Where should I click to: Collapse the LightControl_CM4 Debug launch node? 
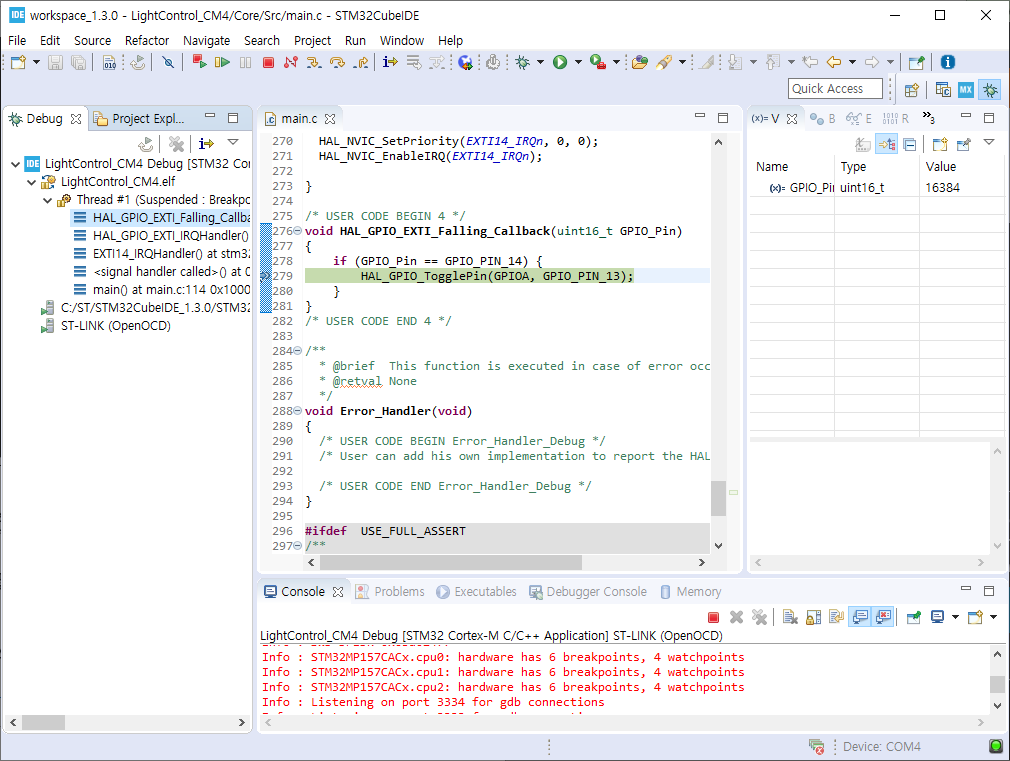point(15,164)
